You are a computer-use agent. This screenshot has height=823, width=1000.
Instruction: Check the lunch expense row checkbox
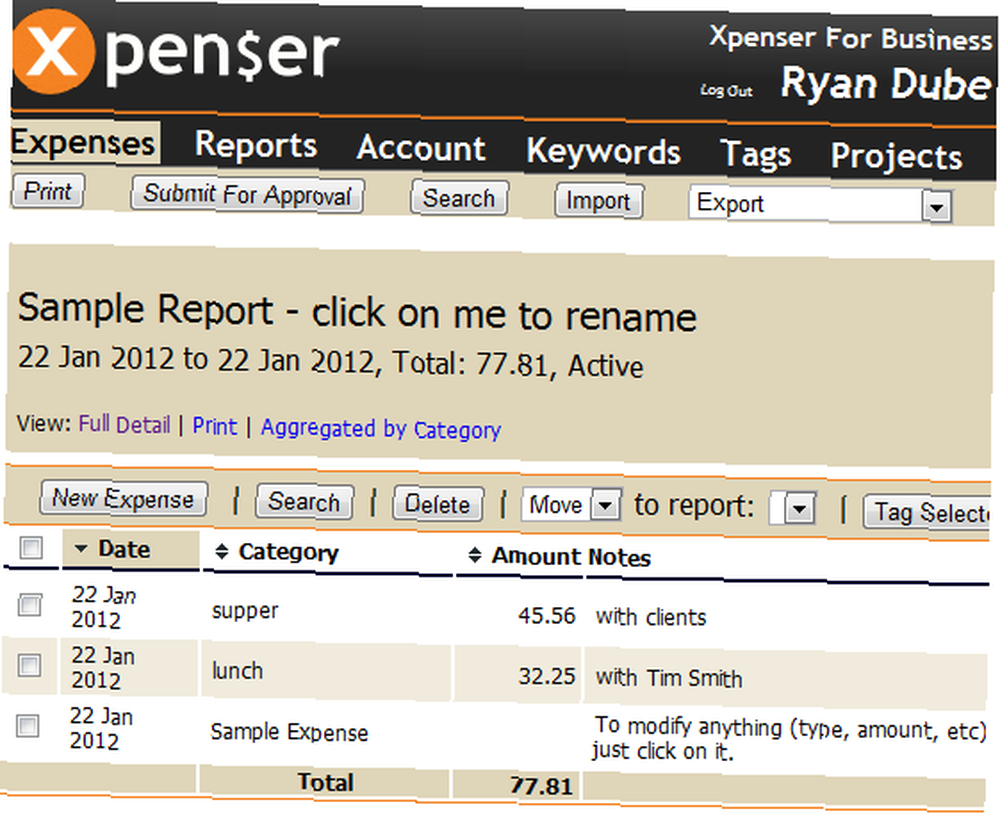click(x=29, y=665)
